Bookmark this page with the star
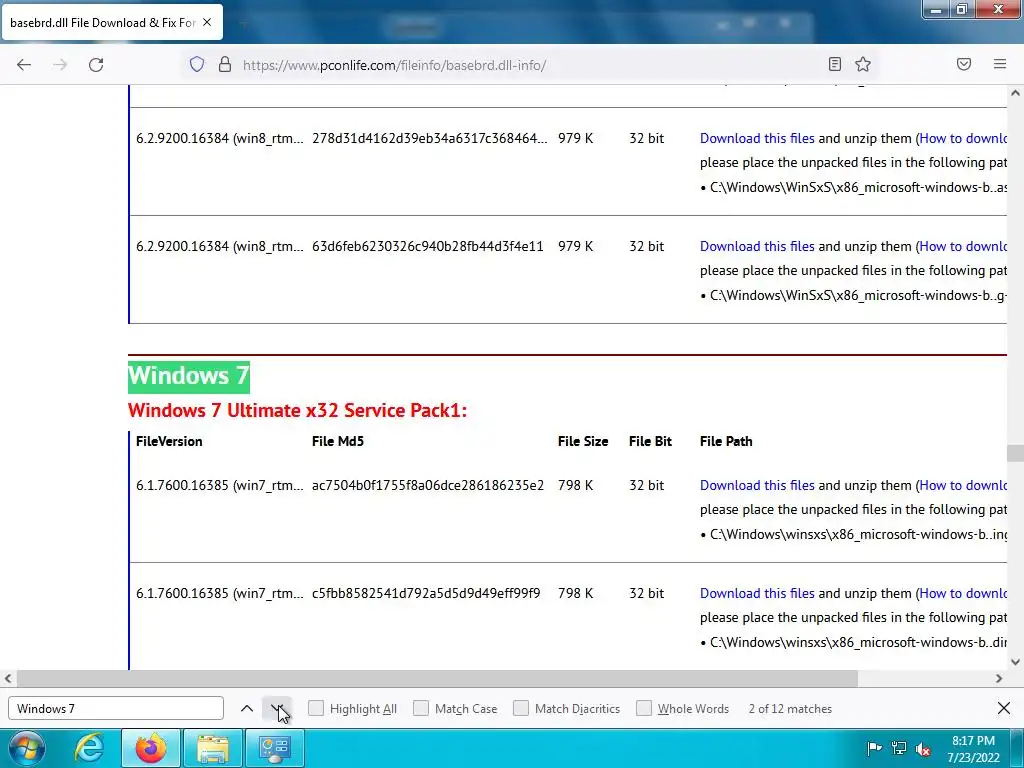 click(x=863, y=64)
